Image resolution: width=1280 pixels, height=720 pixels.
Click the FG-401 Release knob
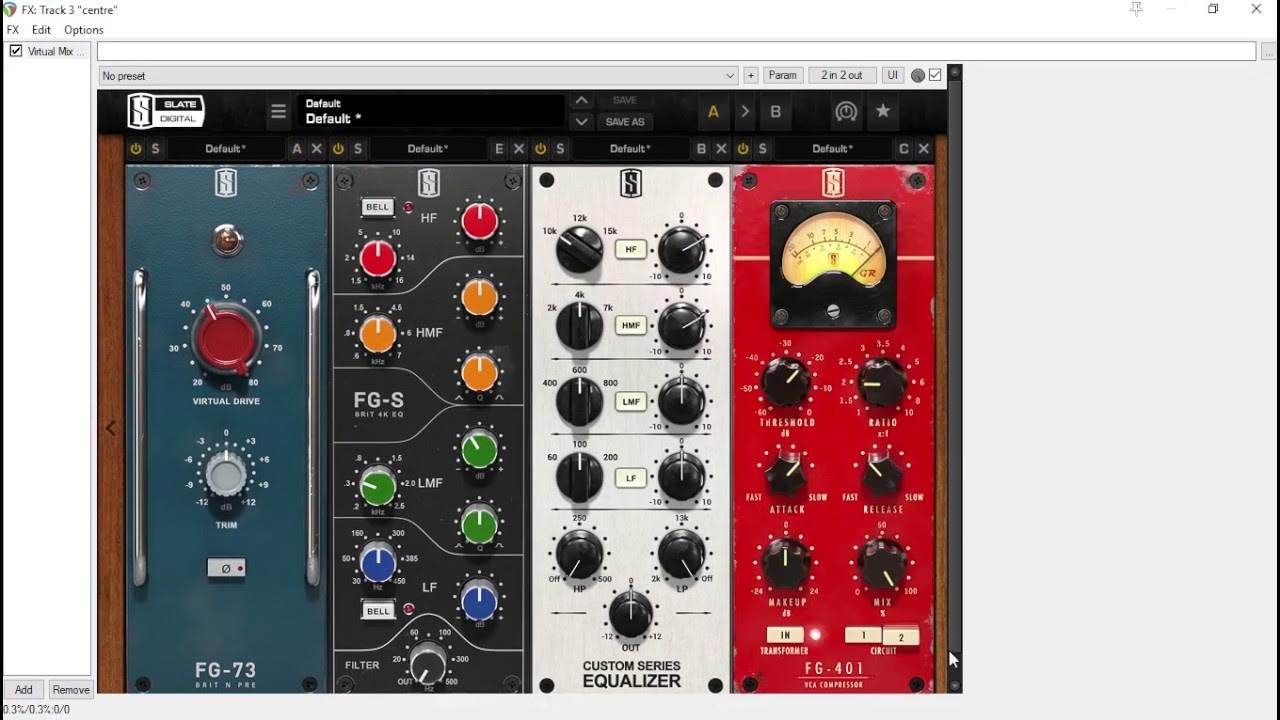[883, 475]
